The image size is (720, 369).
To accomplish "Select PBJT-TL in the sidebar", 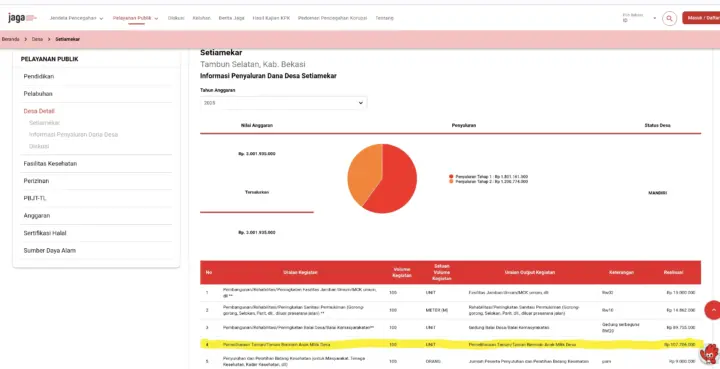I will 35,199.
